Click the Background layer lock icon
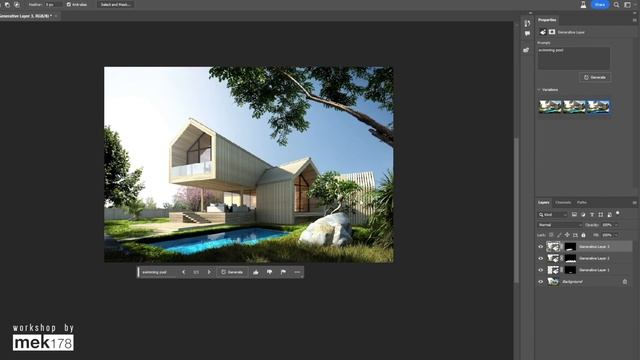 [x=625, y=282]
